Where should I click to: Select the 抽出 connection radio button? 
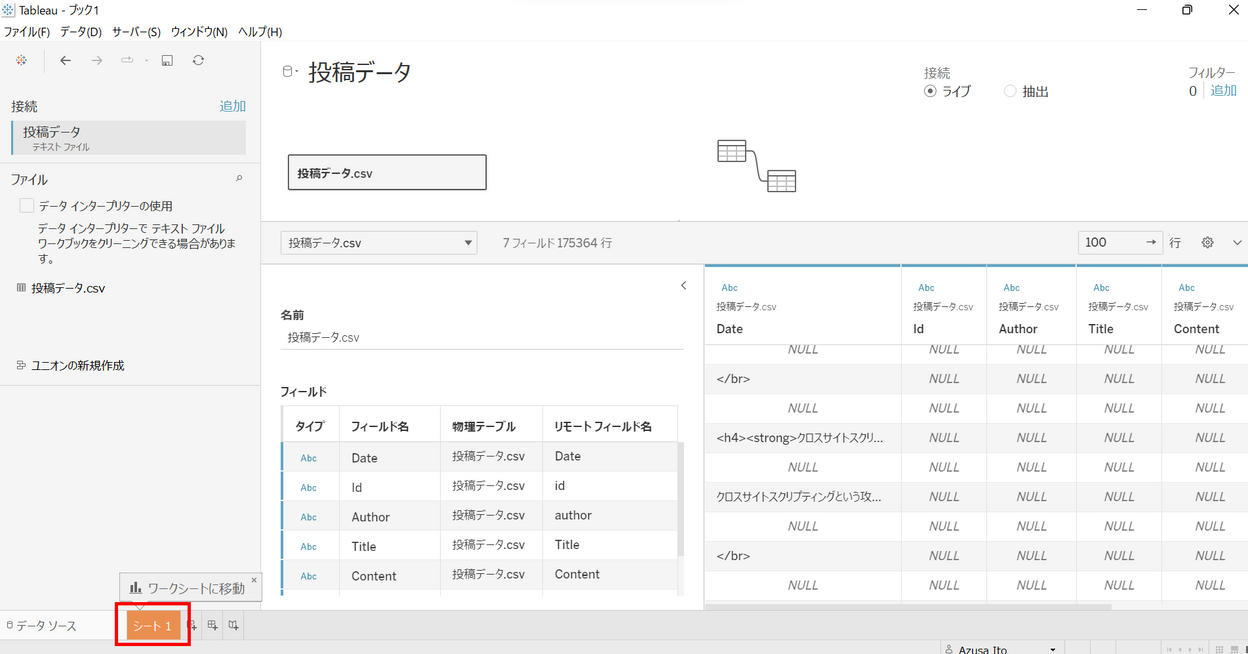pyautogui.click(x=1010, y=91)
